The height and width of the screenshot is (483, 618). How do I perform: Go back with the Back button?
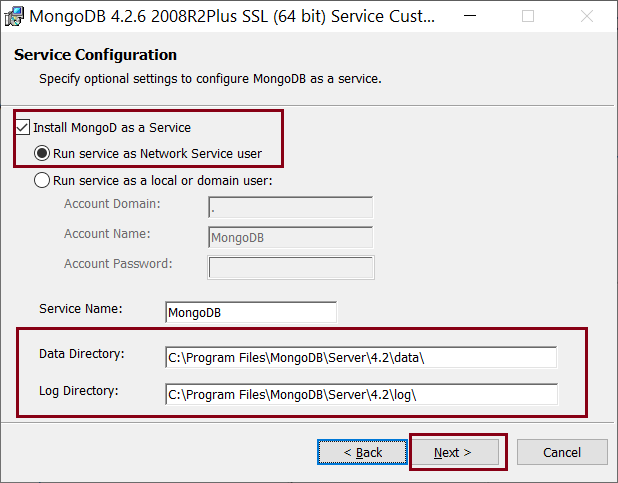[x=362, y=452]
